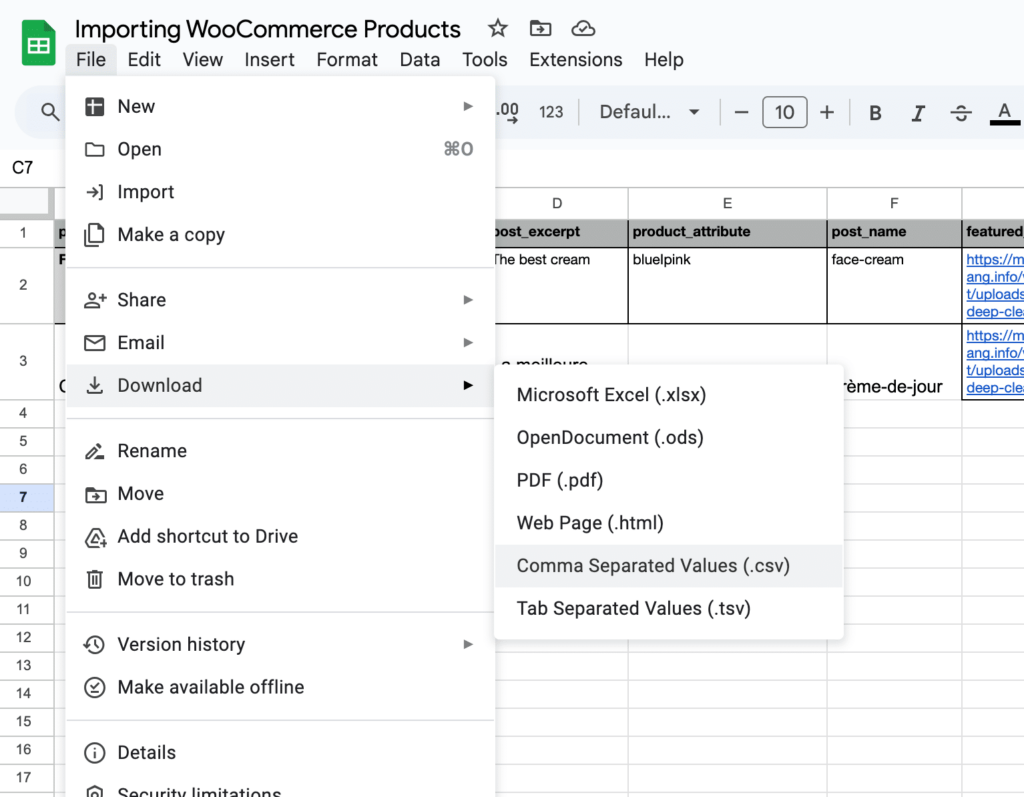This screenshot has height=797, width=1024.
Task: Download as Comma Separated Values (.csv)
Action: coord(669,566)
